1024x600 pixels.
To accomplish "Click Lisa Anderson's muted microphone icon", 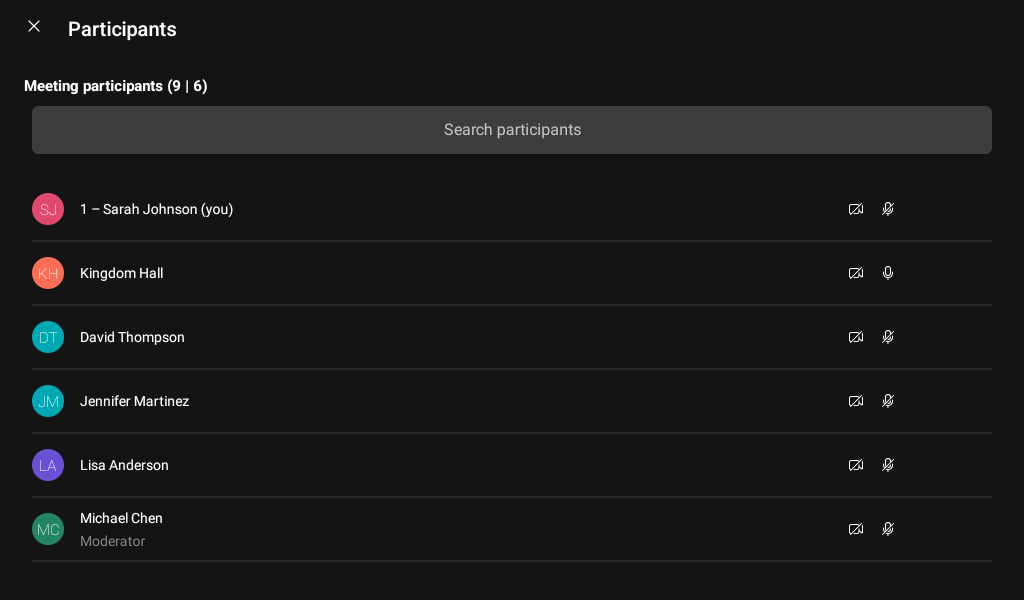I will click(x=888, y=465).
